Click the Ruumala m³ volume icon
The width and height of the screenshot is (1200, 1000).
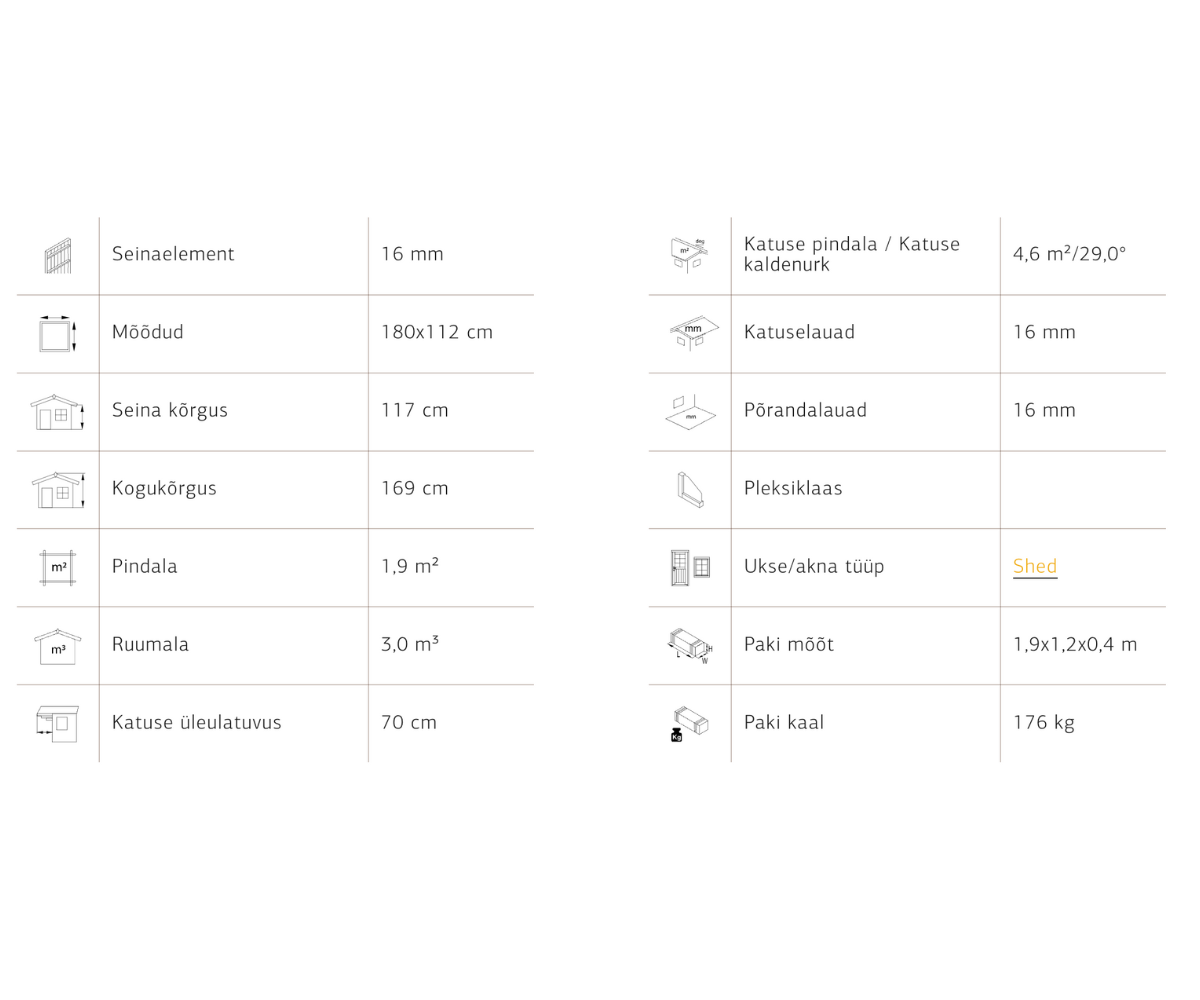(x=58, y=646)
